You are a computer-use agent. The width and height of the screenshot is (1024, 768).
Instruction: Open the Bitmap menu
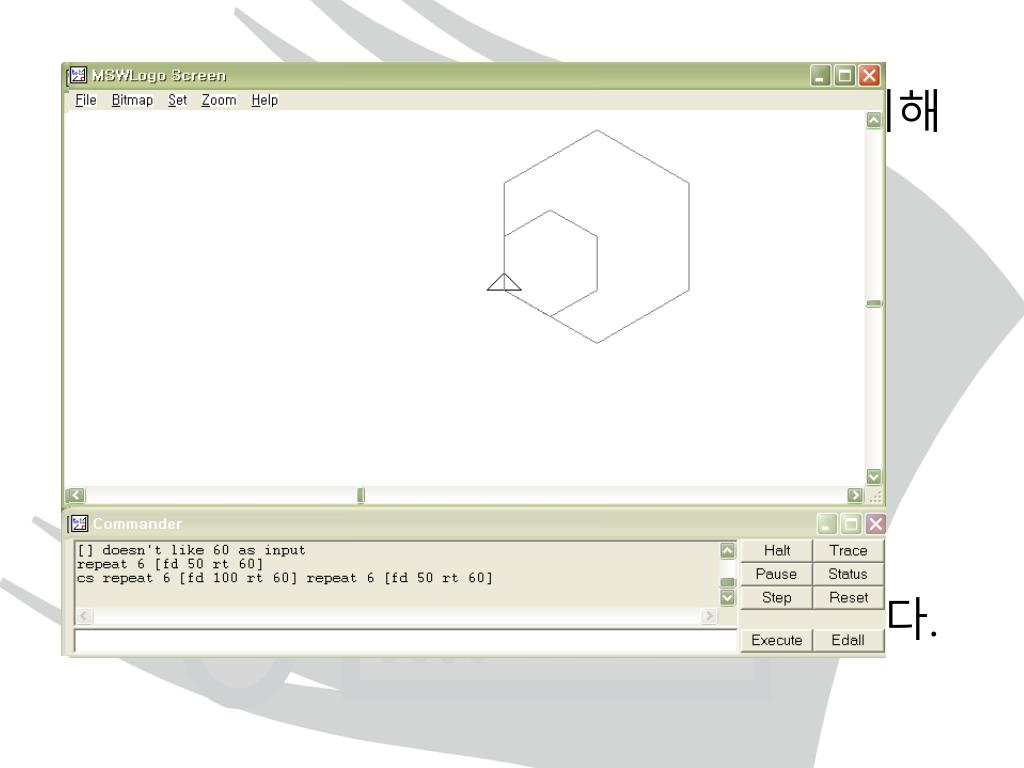click(x=132, y=100)
